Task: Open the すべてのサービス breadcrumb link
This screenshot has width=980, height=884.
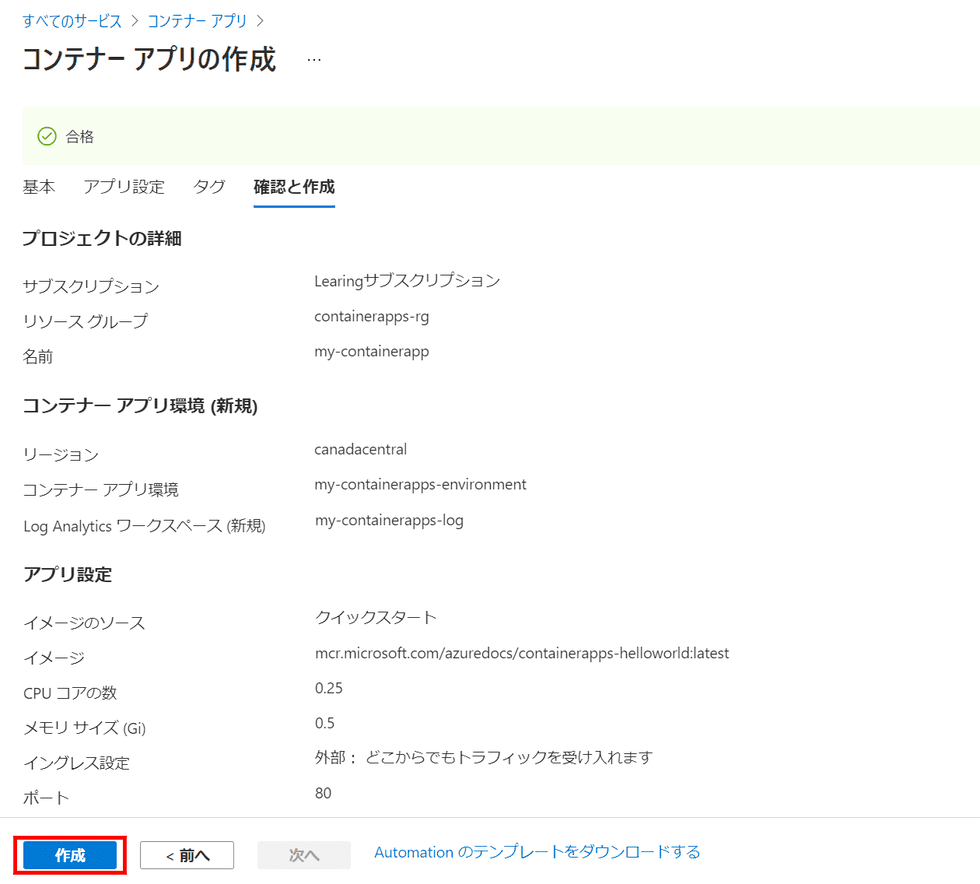Action: pos(72,21)
